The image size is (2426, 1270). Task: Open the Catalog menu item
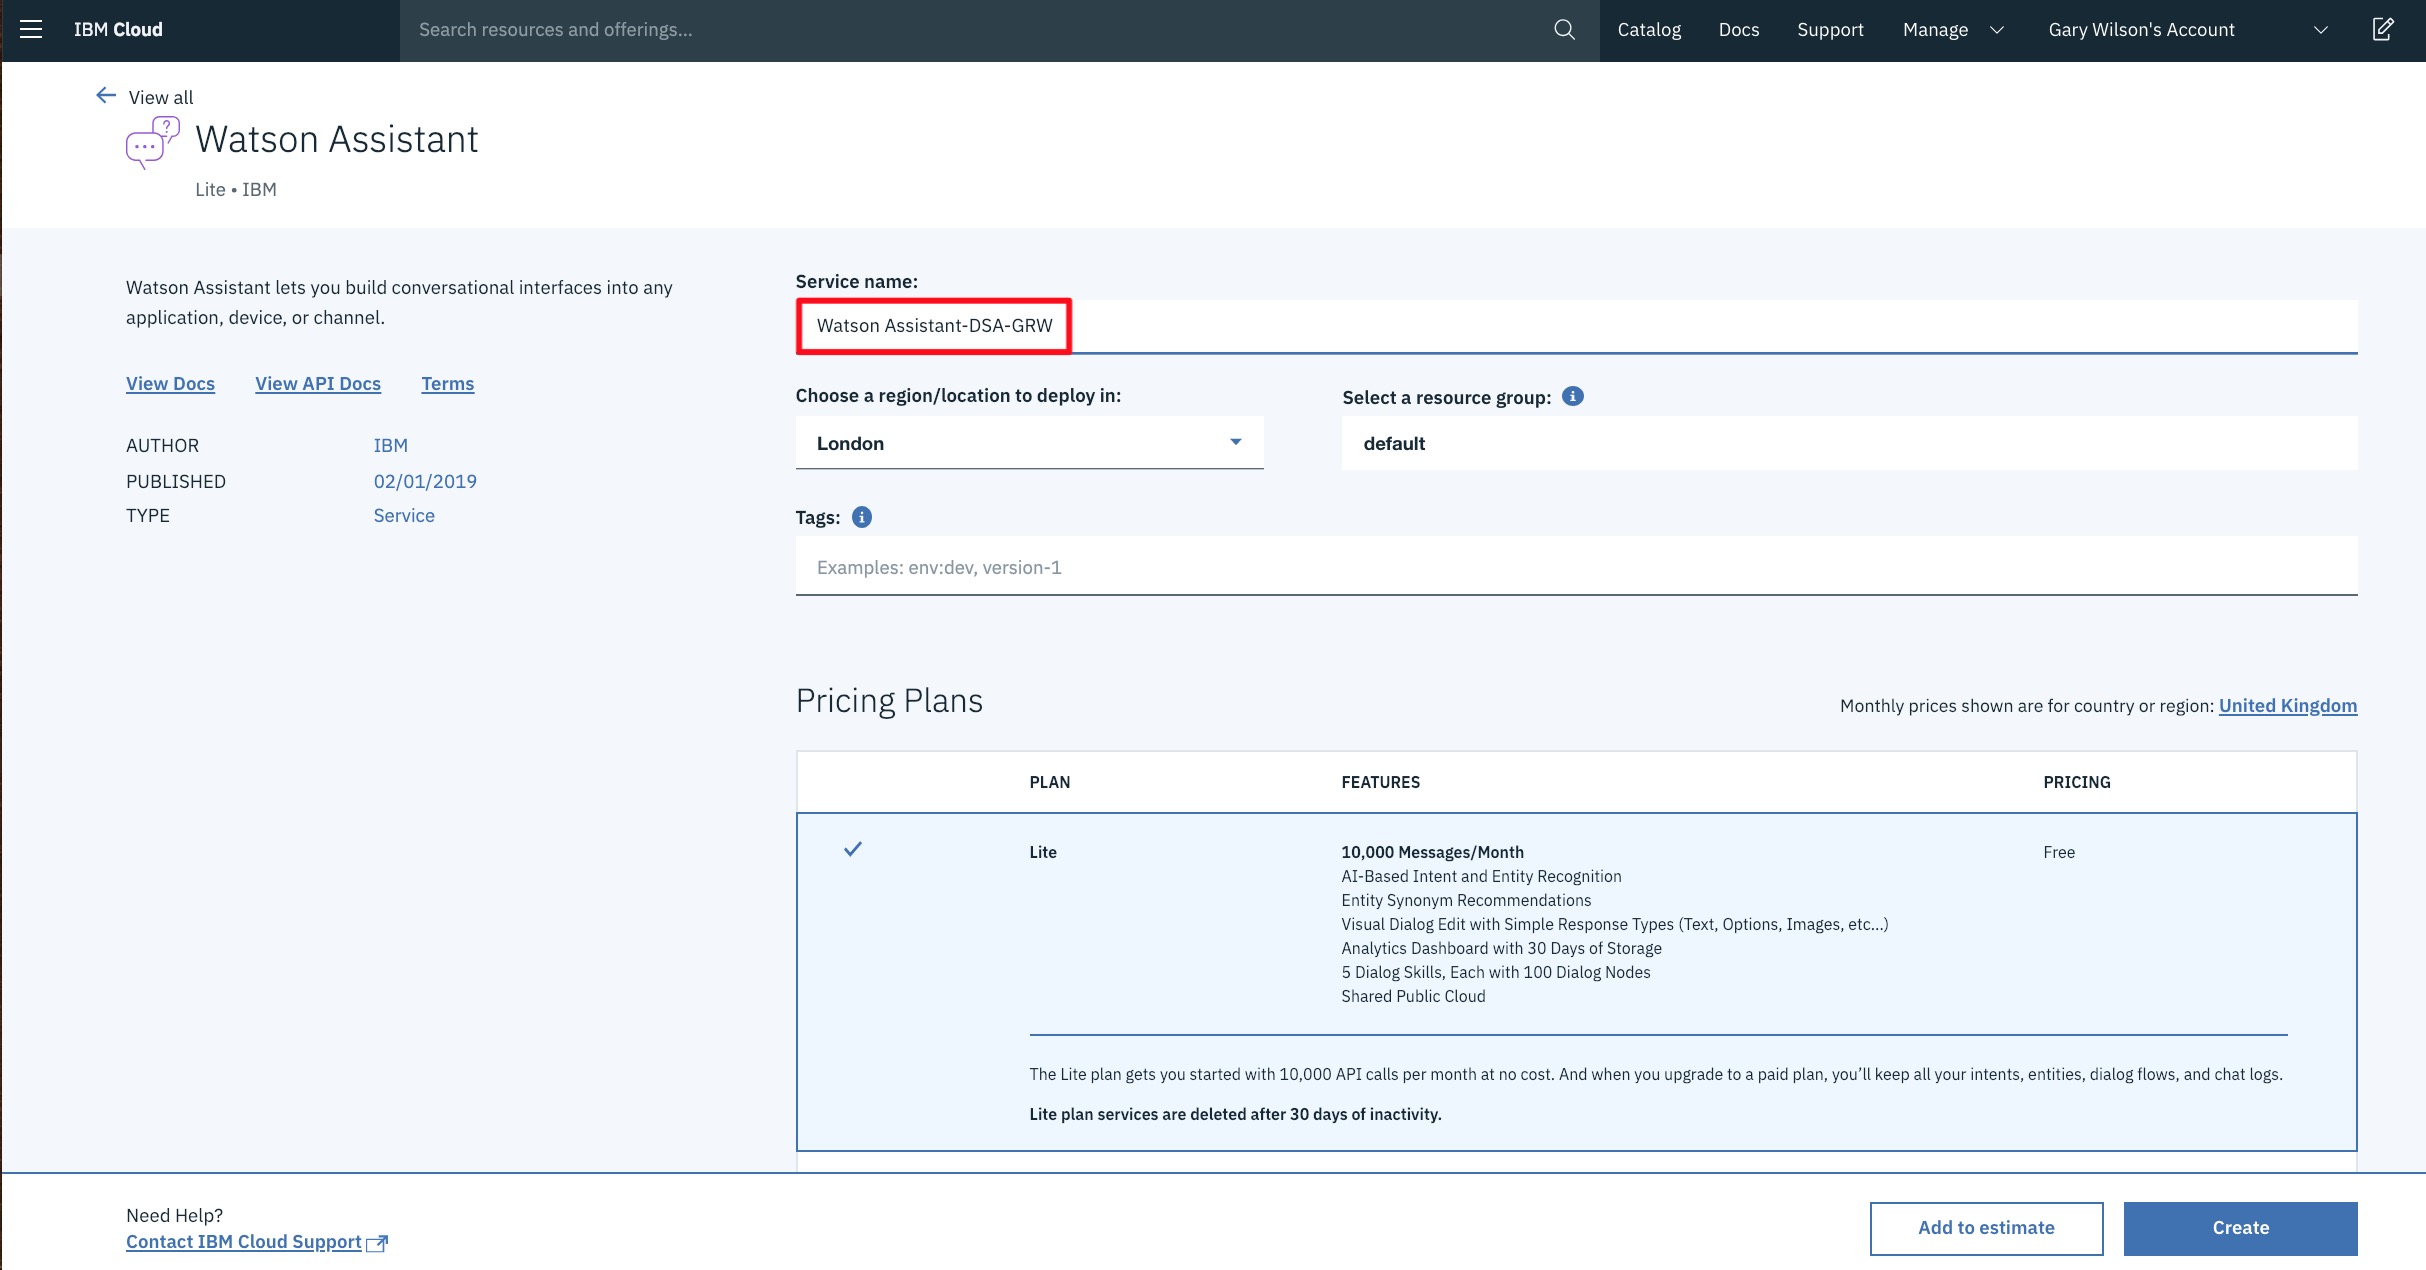click(1649, 30)
